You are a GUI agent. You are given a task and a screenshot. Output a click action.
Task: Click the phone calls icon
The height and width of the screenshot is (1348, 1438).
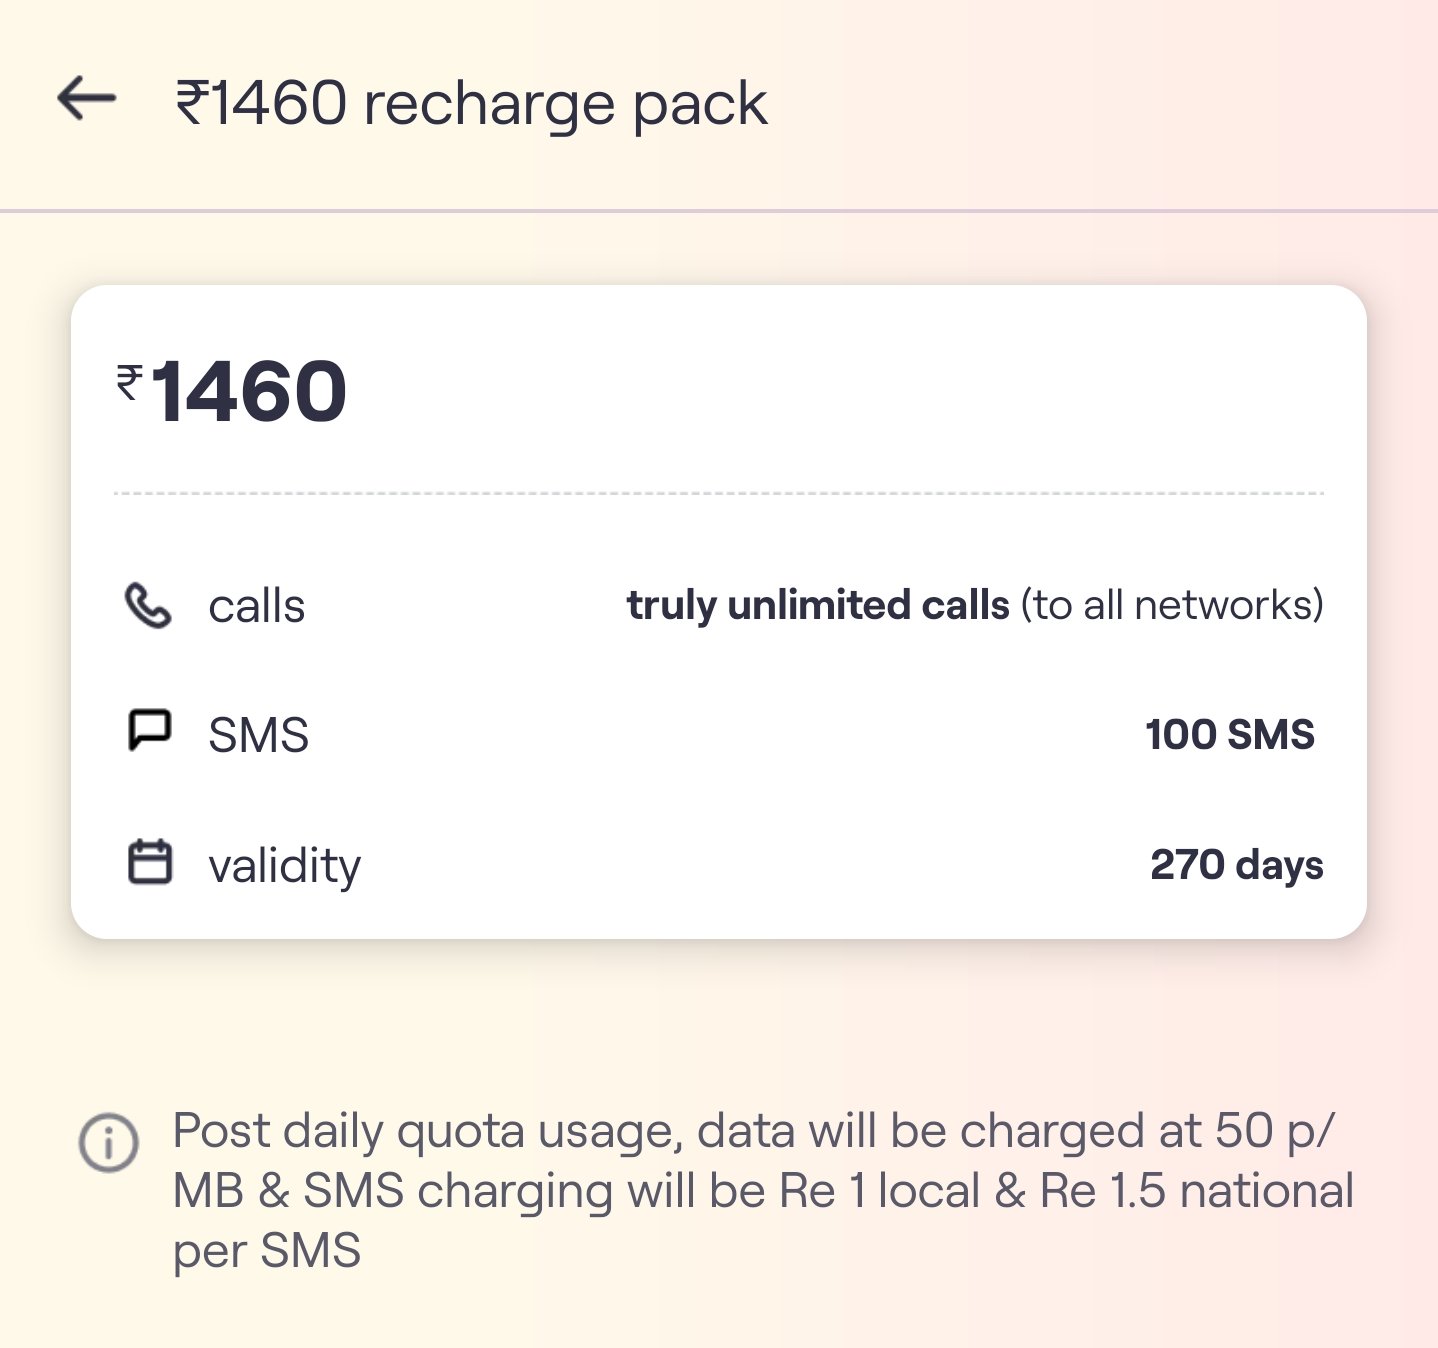pyautogui.click(x=148, y=605)
